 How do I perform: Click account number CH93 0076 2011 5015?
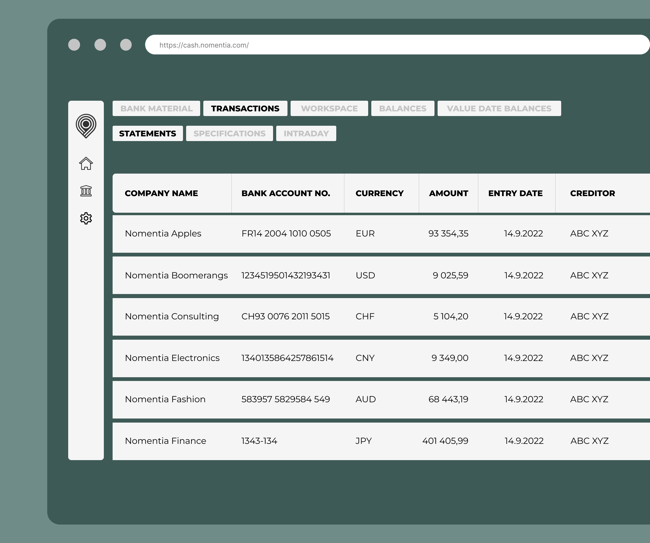pyautogui.click(x=286, y=317)
